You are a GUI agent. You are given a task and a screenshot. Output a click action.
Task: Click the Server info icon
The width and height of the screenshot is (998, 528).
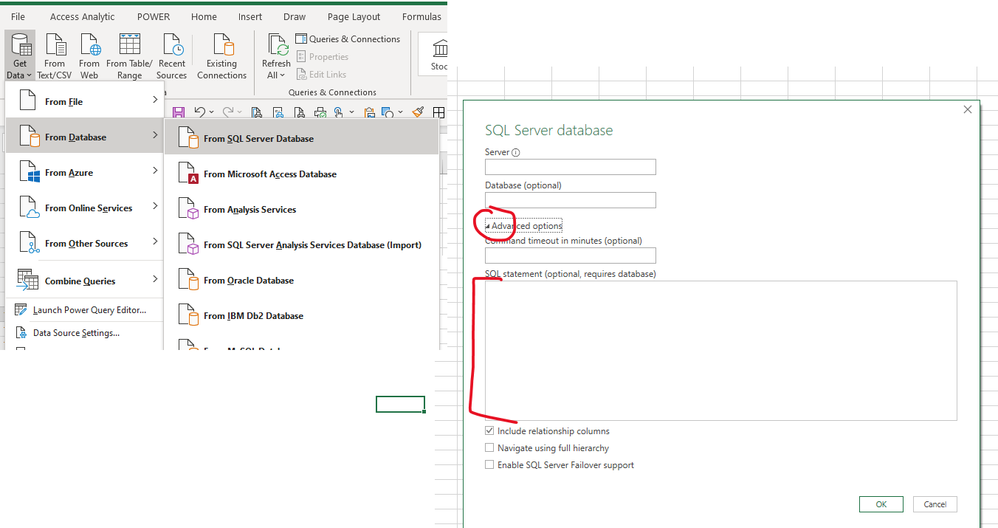pos(516,153)
